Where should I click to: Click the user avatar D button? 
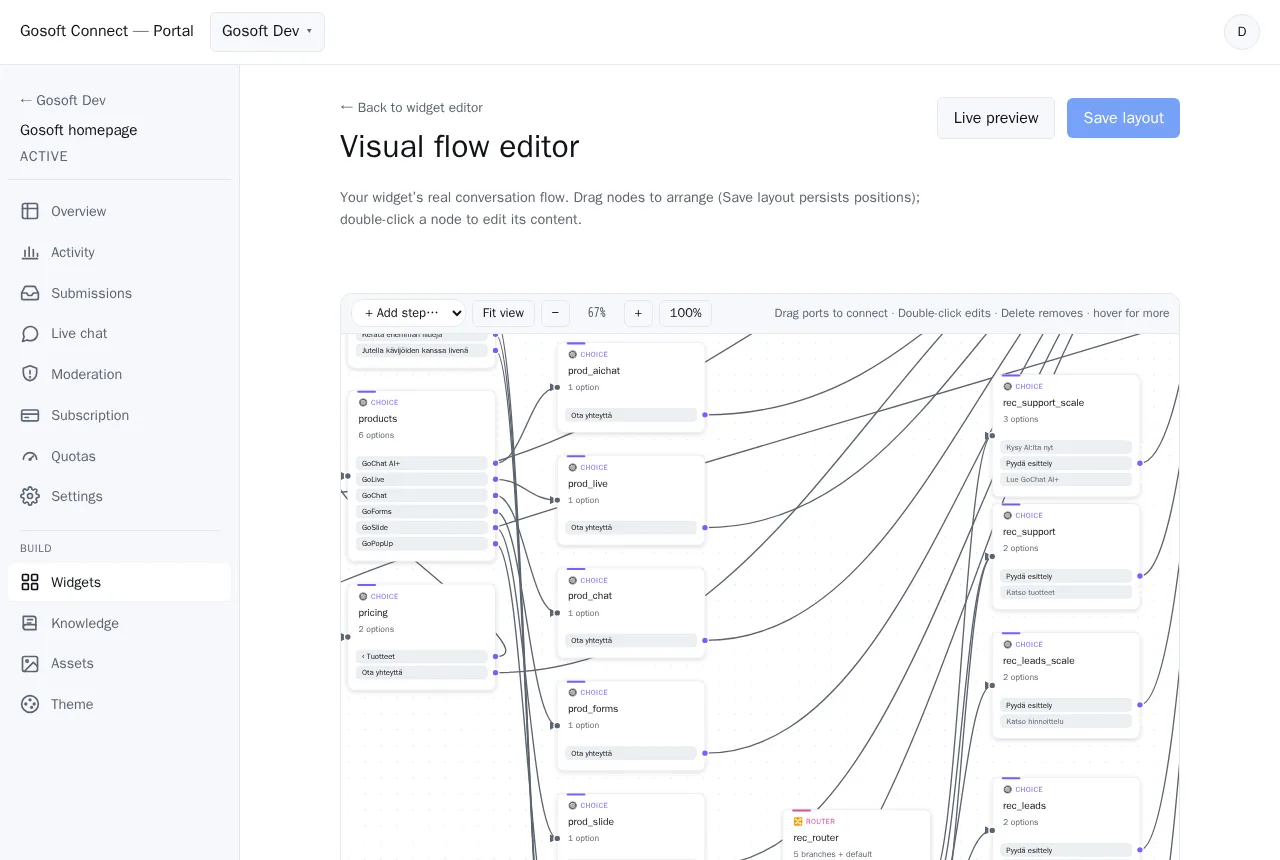point(1241,32)
